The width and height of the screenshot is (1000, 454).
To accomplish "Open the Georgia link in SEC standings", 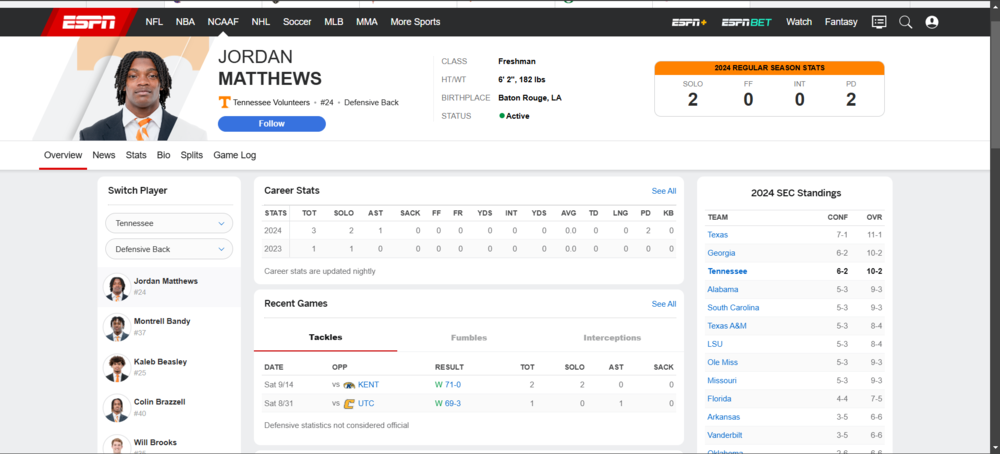I will click(x=721, y=253).
